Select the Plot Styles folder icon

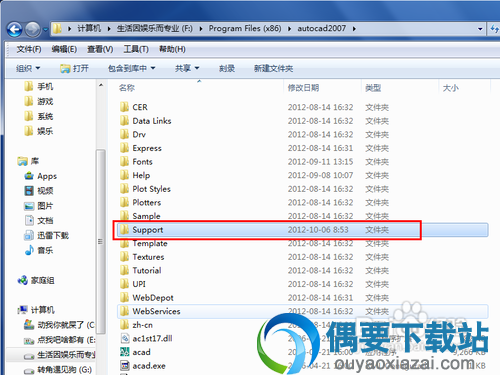[x=124, y=189]
